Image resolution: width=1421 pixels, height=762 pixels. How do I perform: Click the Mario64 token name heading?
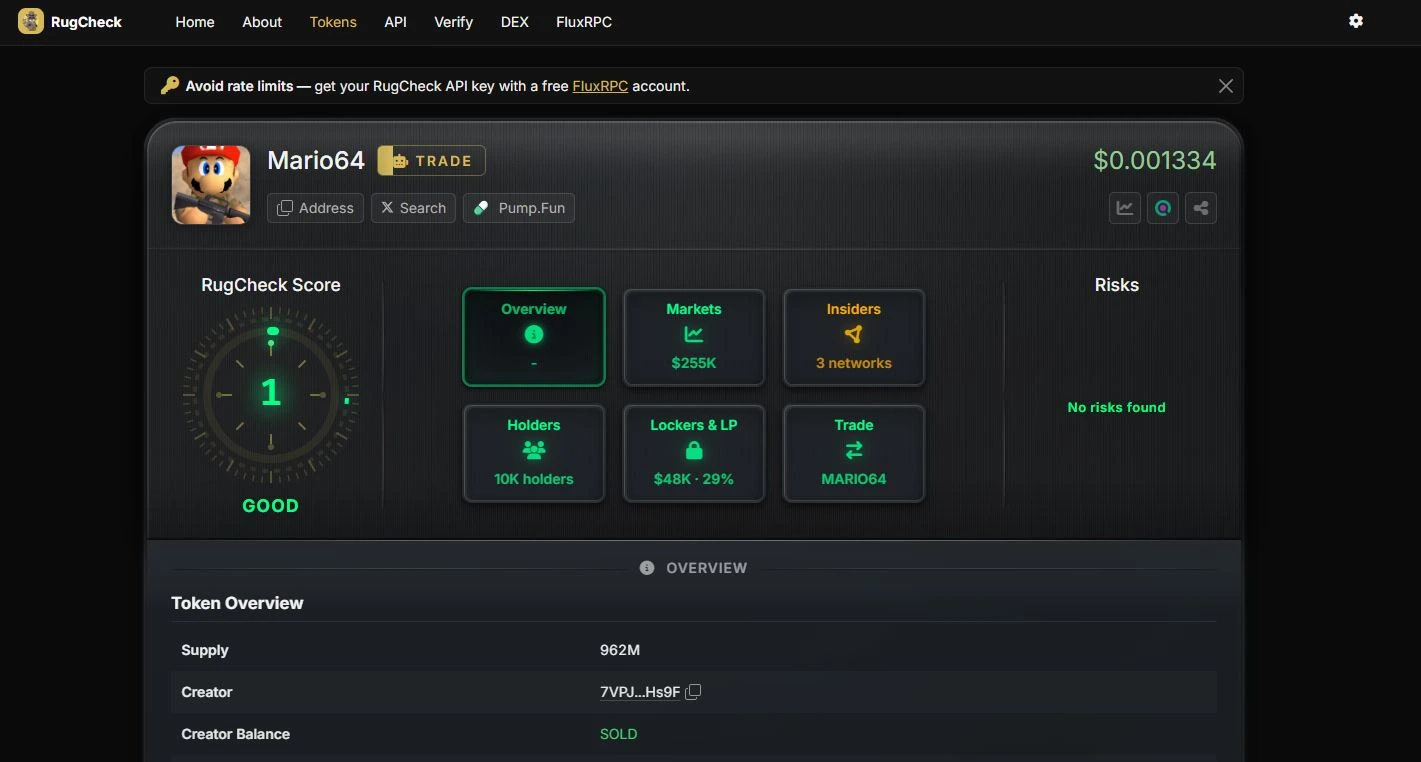coord(316,160)
